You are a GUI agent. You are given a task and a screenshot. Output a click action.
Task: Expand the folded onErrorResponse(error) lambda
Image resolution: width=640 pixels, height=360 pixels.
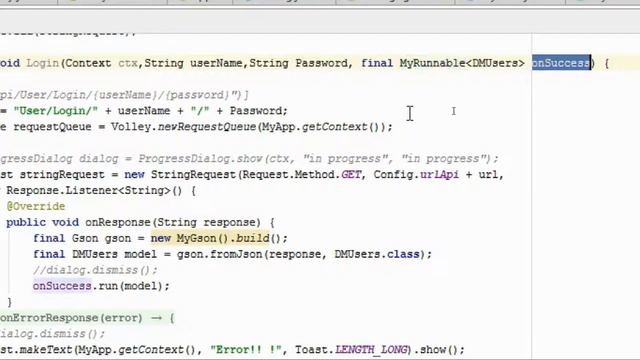coord(87,318)
